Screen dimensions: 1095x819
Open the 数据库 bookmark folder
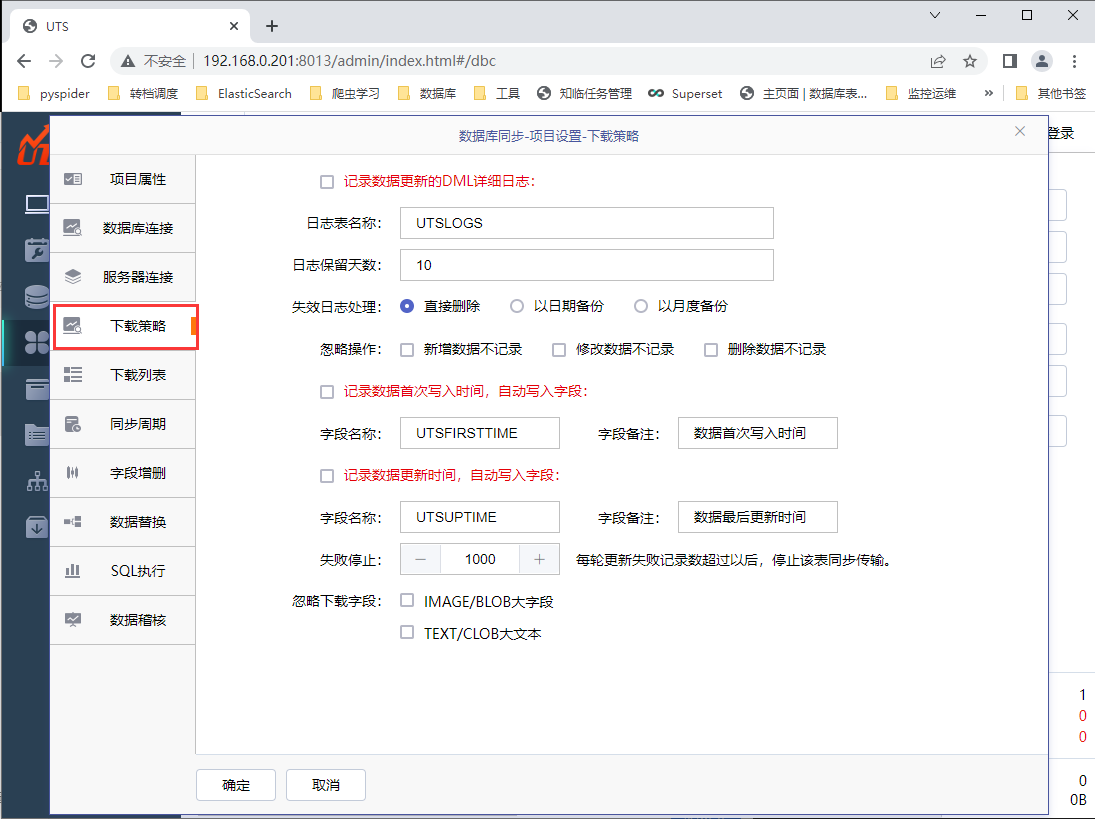[427, 94]
